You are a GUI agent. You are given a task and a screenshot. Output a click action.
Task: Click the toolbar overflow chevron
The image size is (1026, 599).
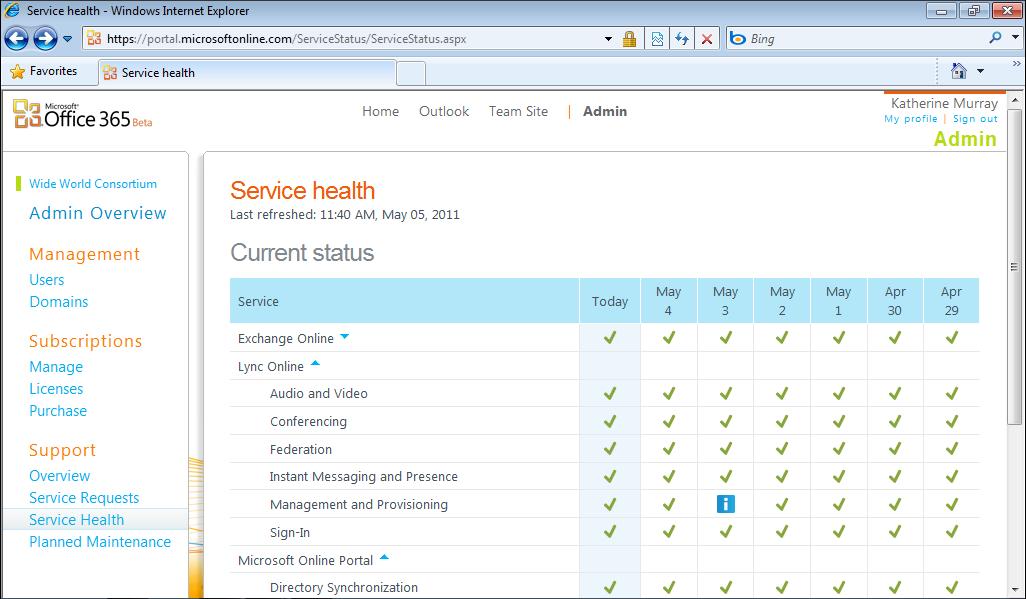1016,64
